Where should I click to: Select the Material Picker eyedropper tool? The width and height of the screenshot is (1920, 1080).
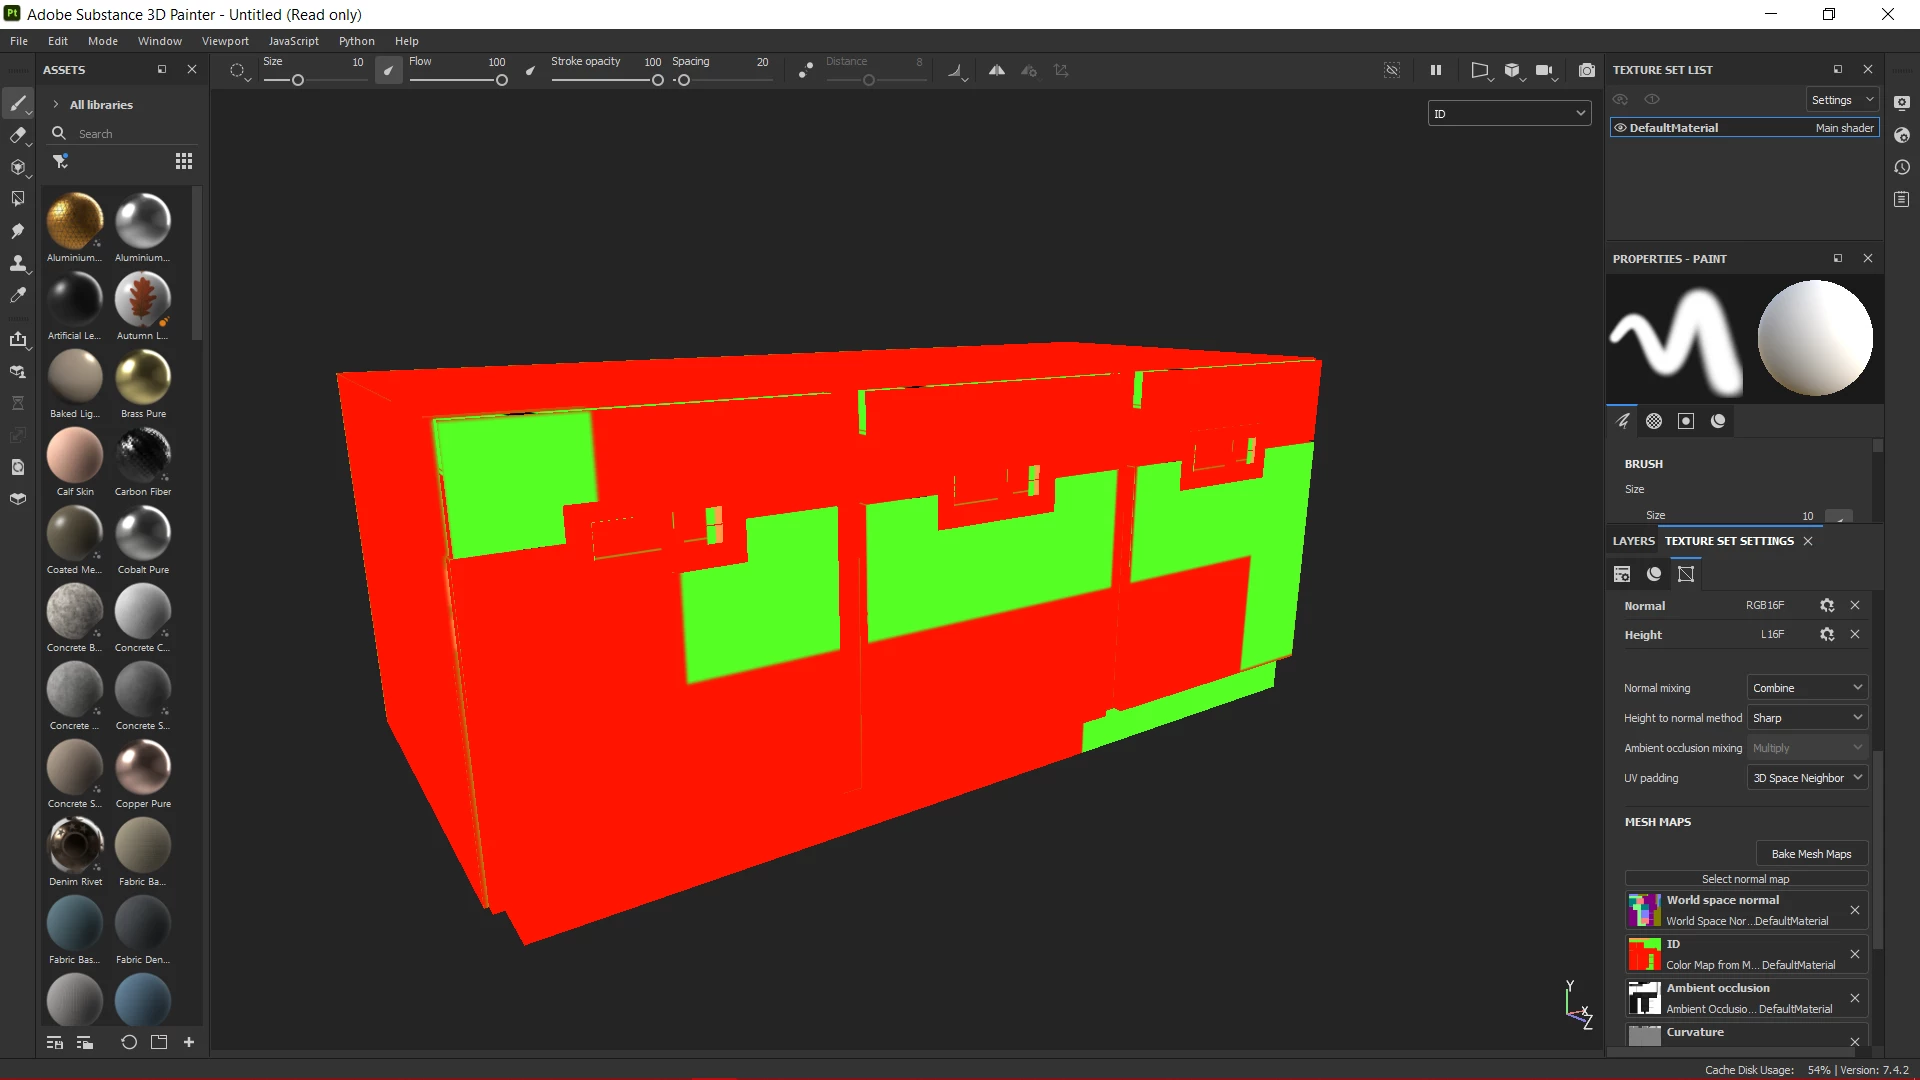click(x=17, y=296)
